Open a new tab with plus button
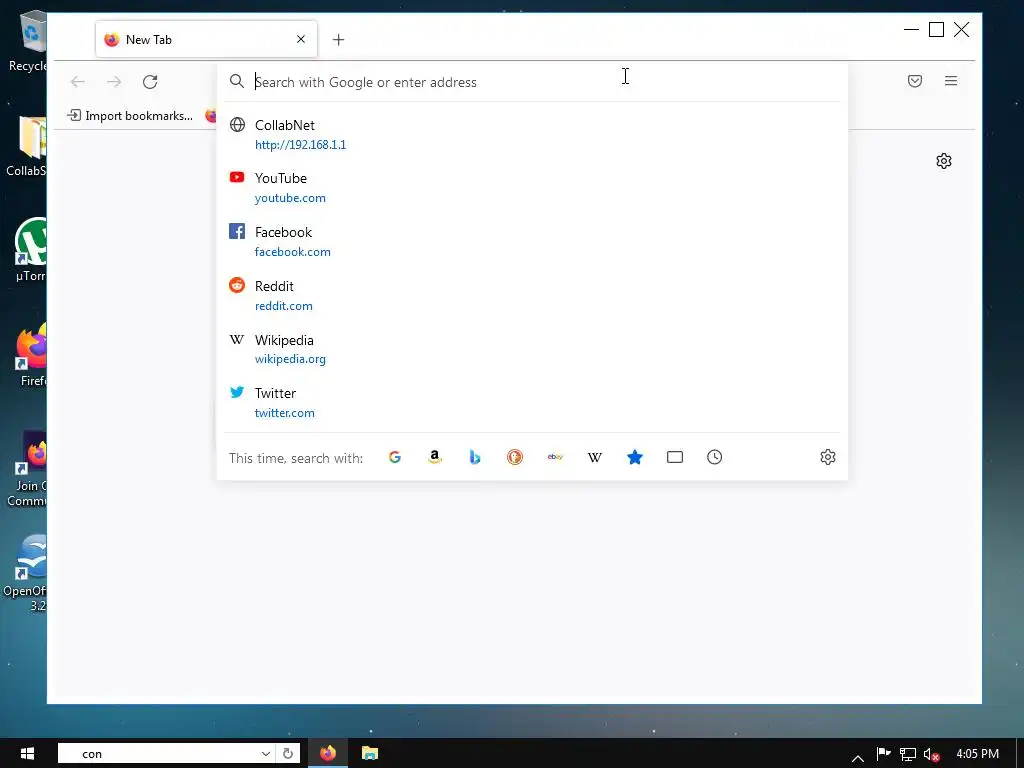This screenshot has width=1024, height=768. tap(338, 40)
